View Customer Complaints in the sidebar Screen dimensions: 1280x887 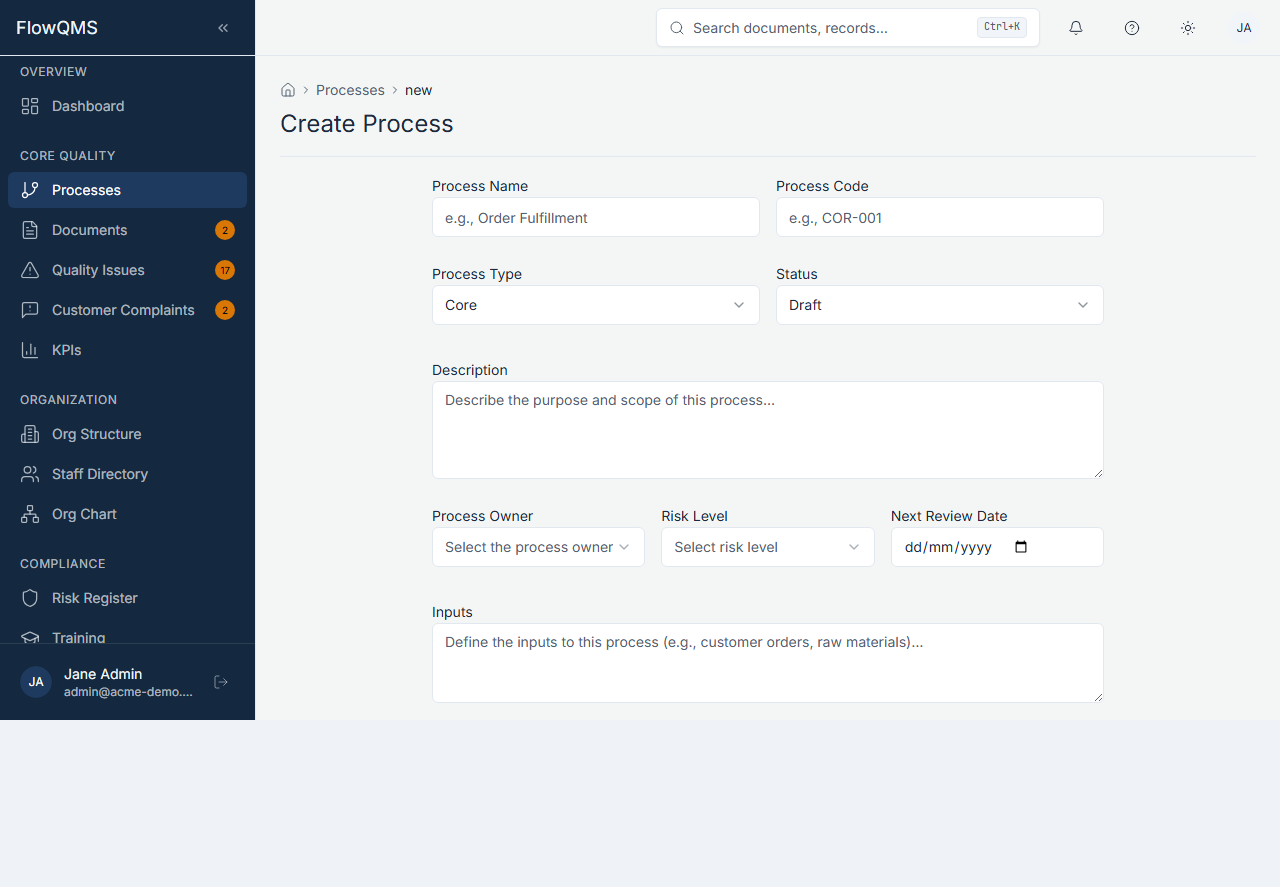click(123, 310)
